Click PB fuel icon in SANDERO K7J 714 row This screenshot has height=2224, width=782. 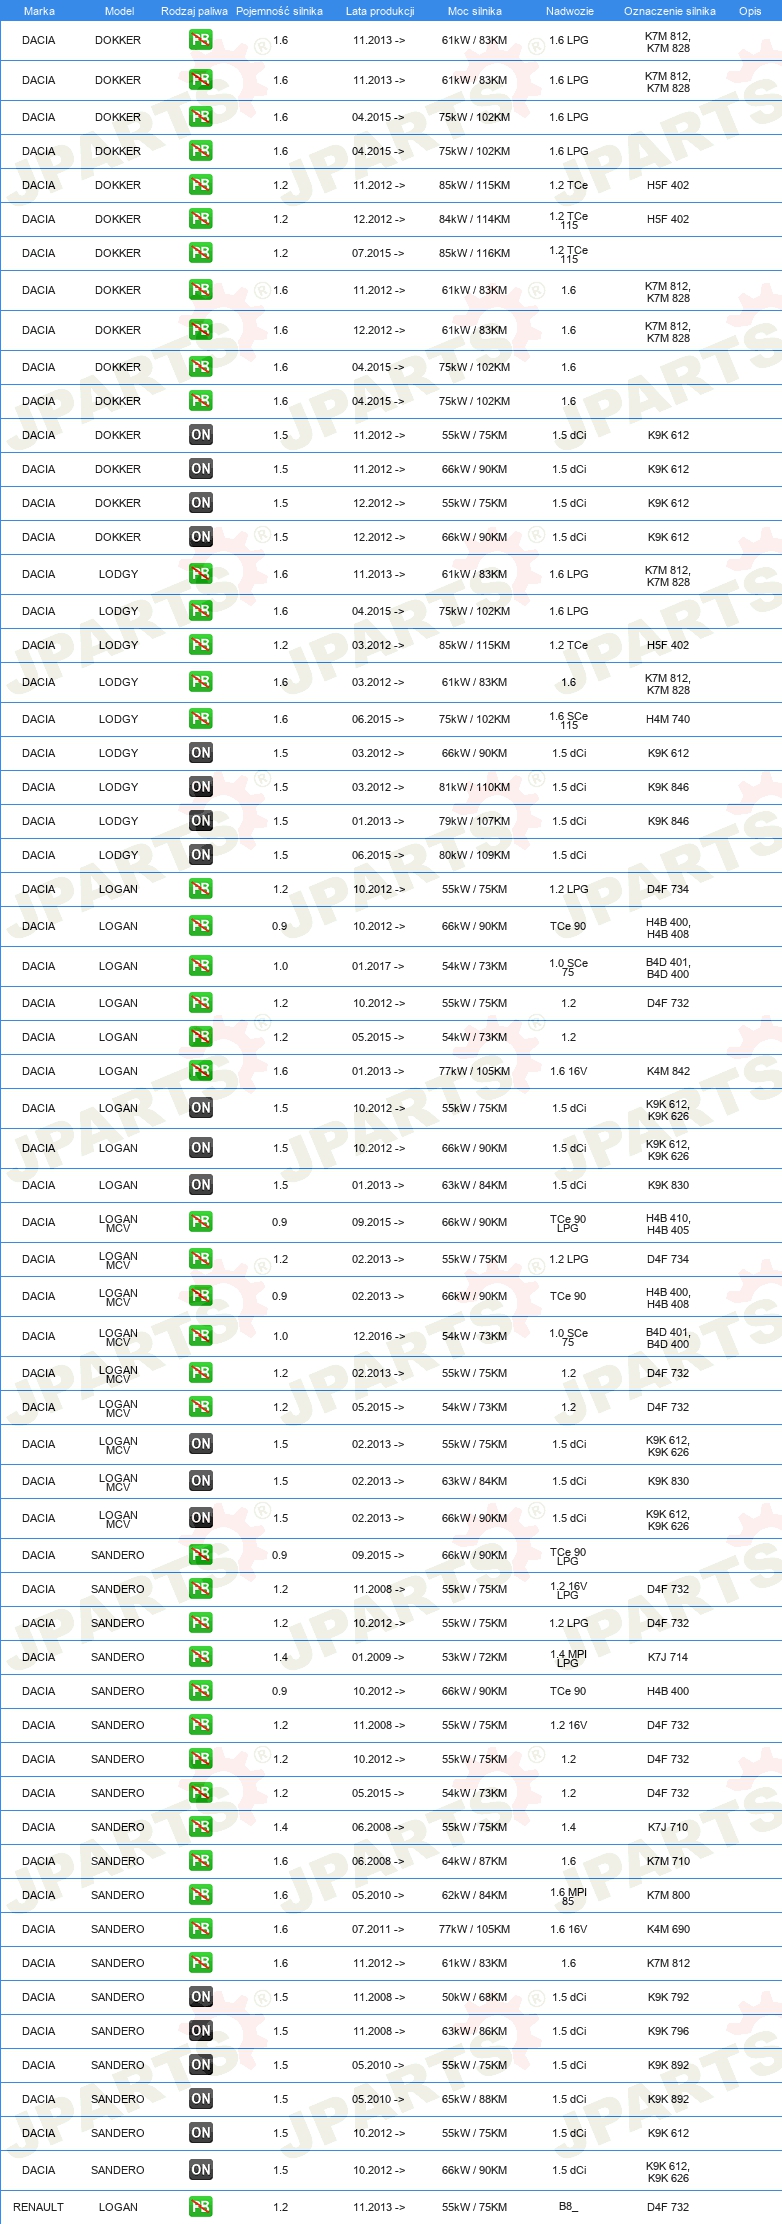point(200,1657)
